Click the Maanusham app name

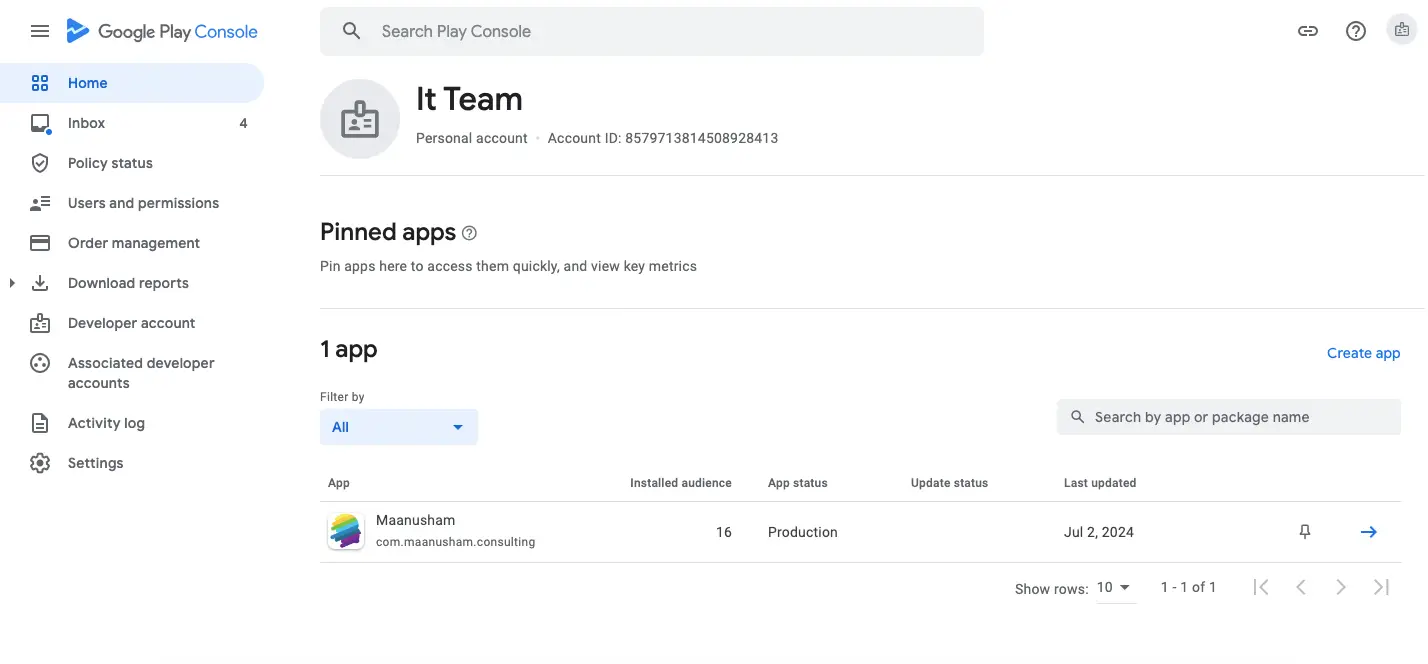coord(415,520)
